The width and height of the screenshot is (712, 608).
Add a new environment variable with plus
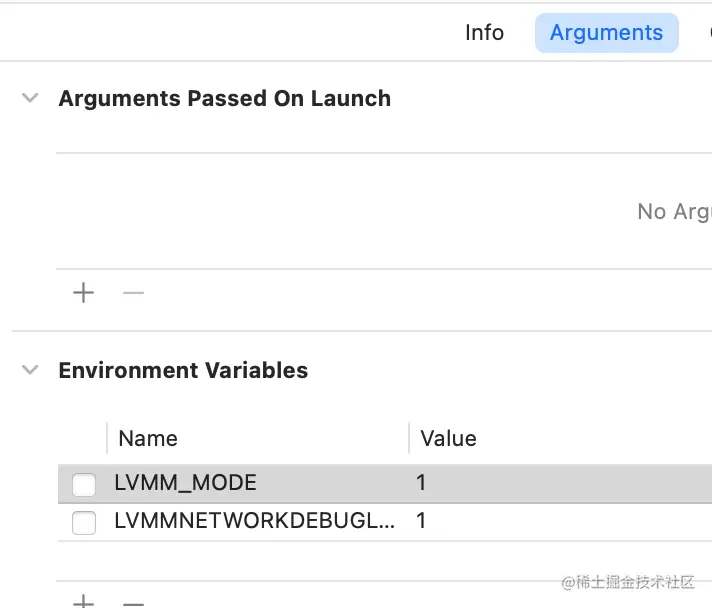click(84, 602)
